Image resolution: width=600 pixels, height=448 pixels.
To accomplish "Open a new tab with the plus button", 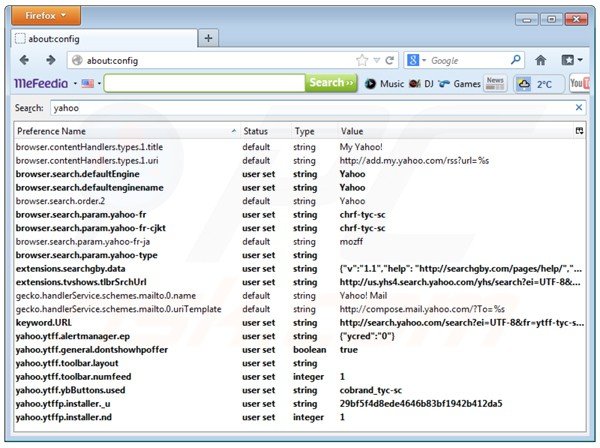I will tap(208, 38).
